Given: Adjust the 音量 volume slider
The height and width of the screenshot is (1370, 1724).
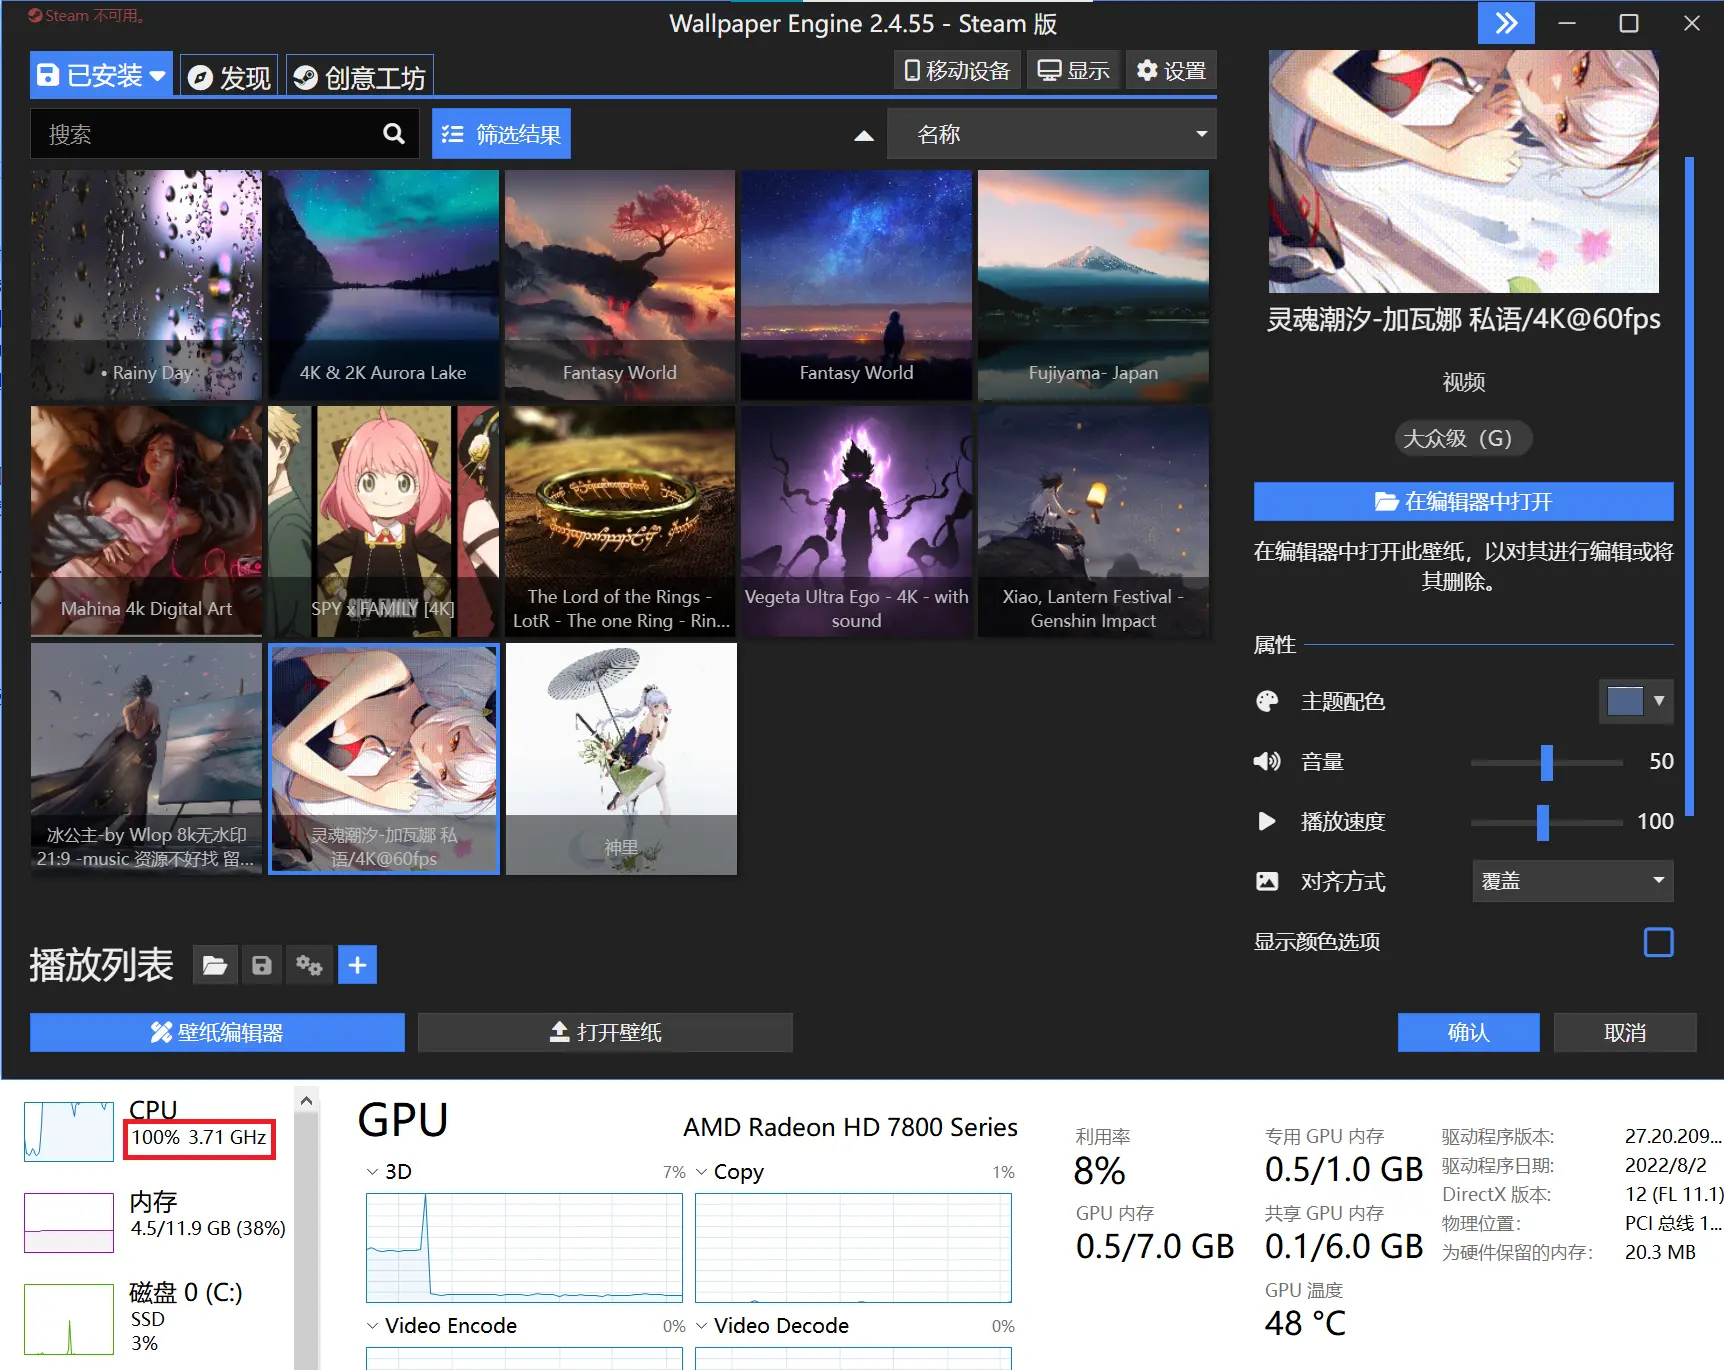Looking at the screenshot, I should click(1546, 762).
